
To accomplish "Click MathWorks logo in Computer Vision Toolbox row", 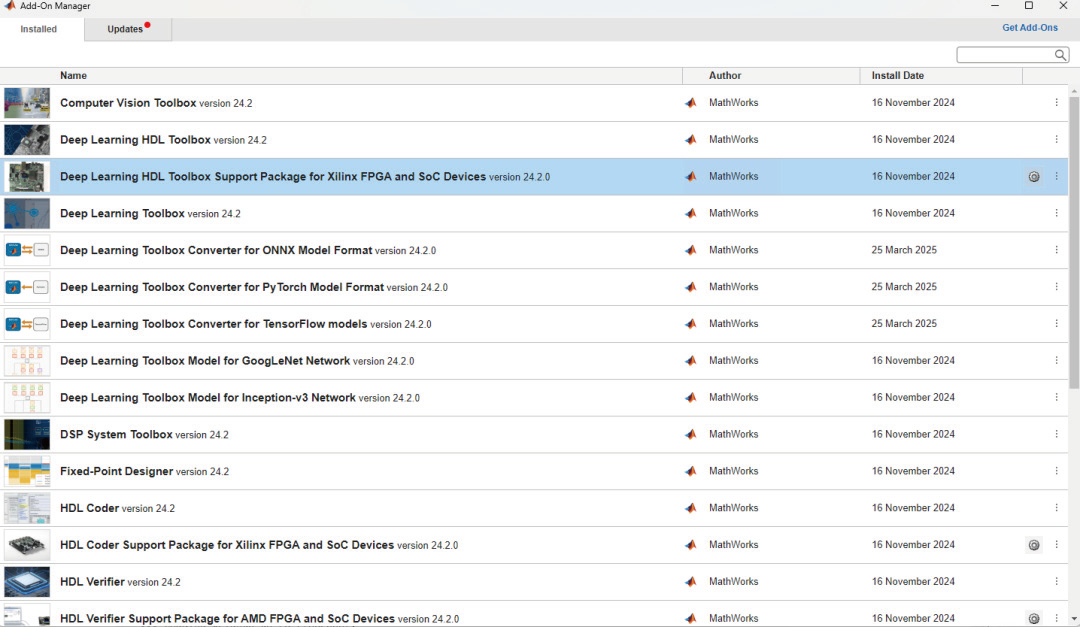I will coord(691,103).
